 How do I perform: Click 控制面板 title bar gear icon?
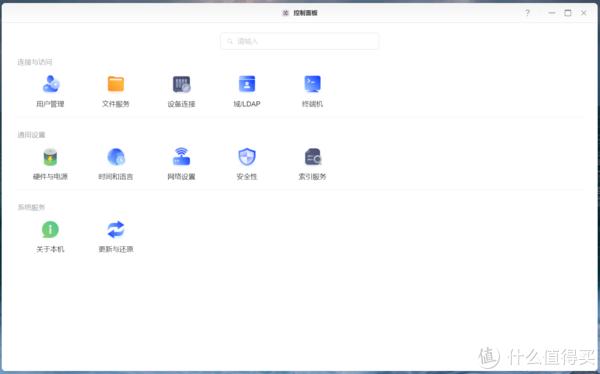click(285, 13)
